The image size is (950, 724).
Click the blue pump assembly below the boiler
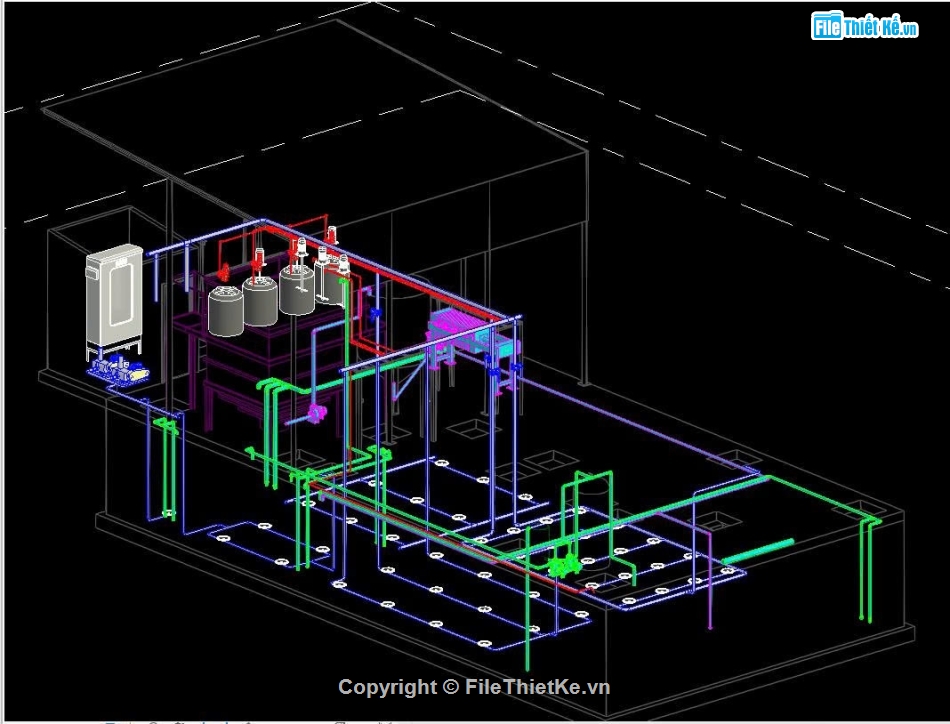tap(118, 368)
